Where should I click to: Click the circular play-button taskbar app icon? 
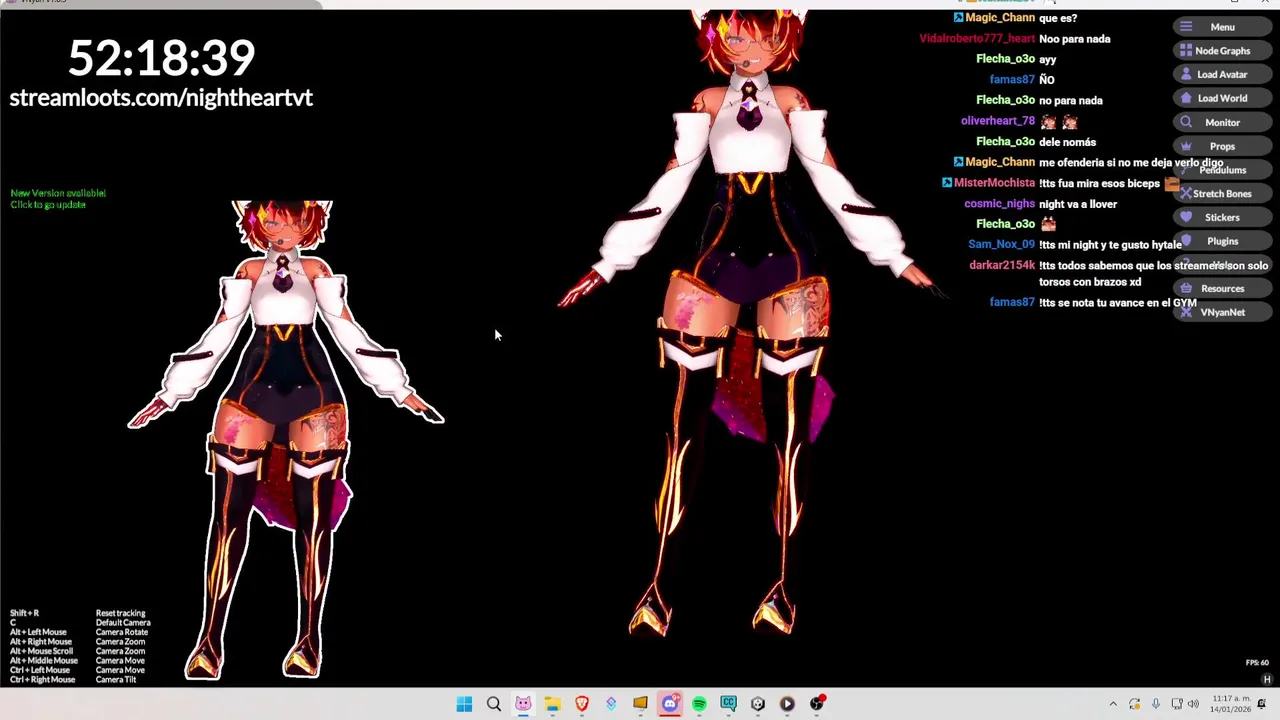click(787, 704)
